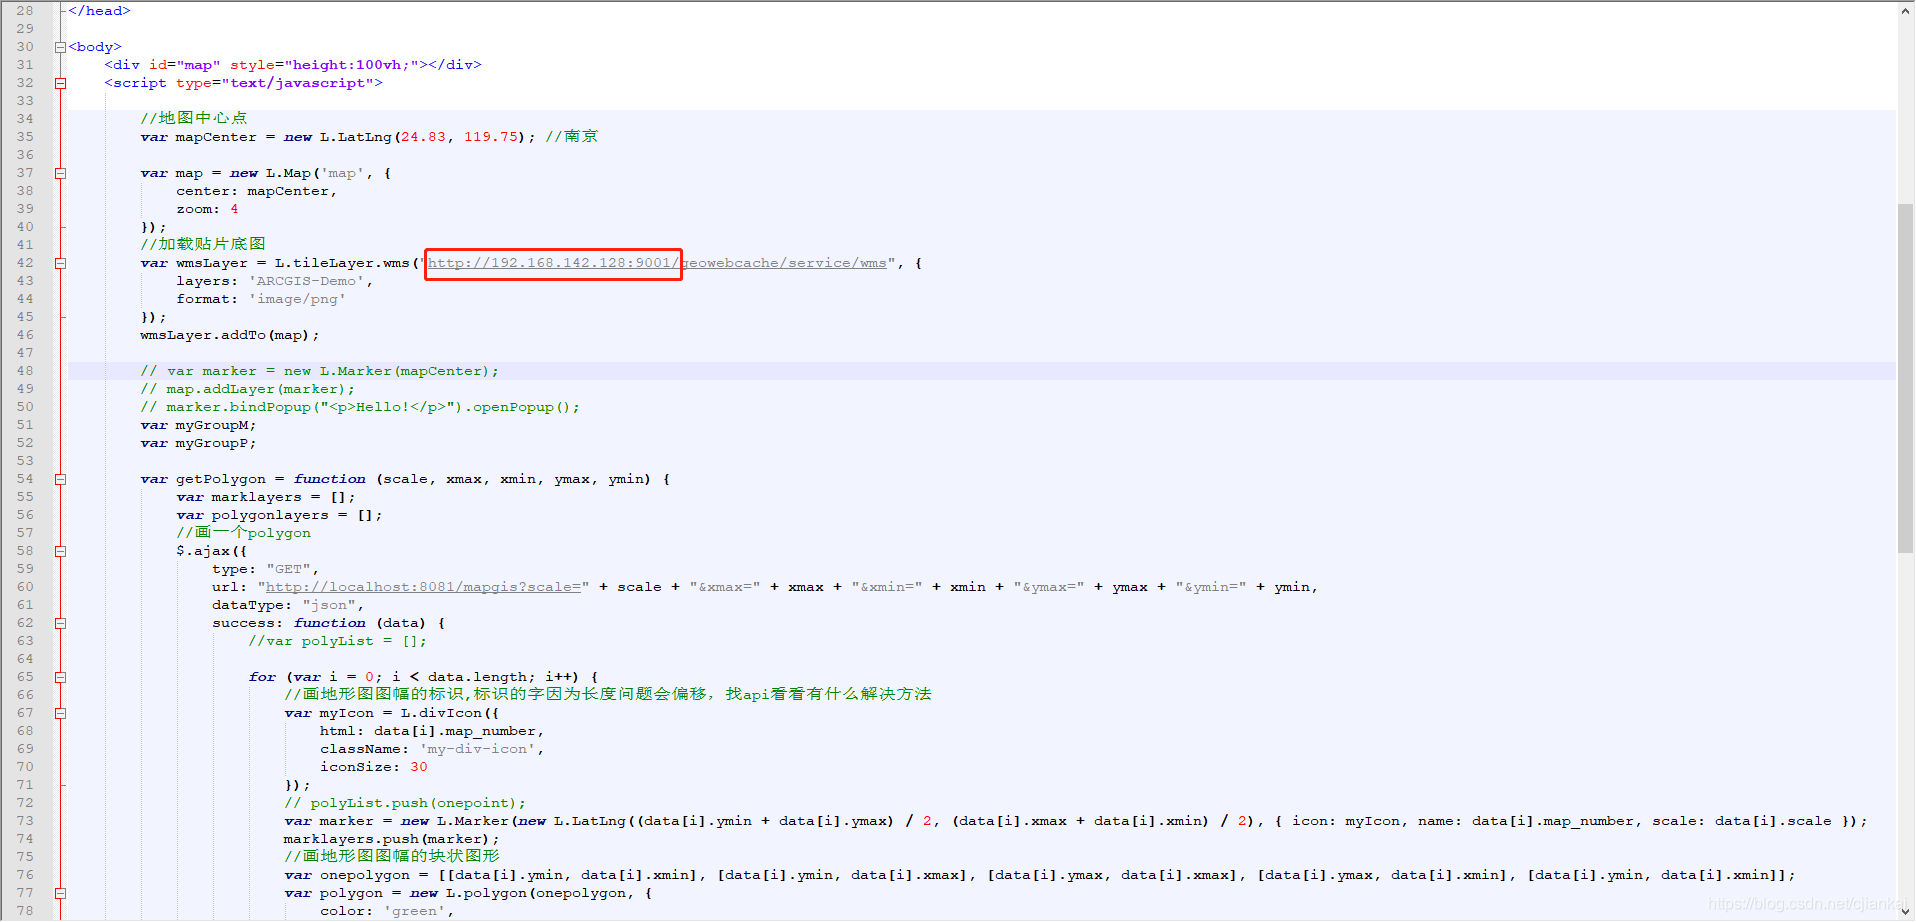Click the 'ARCGIS-Demo' layers value

[x=306, y=281]
